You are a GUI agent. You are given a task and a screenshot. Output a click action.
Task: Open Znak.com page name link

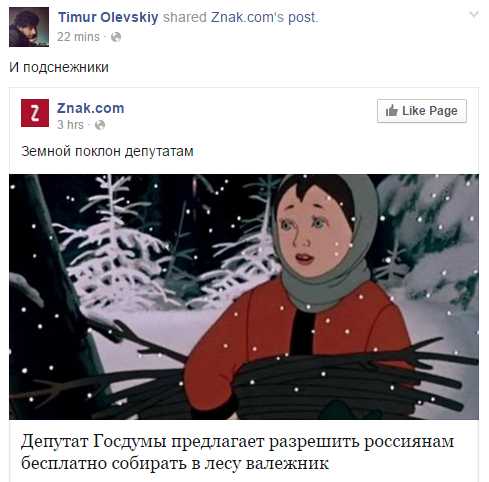click(91, 108)
